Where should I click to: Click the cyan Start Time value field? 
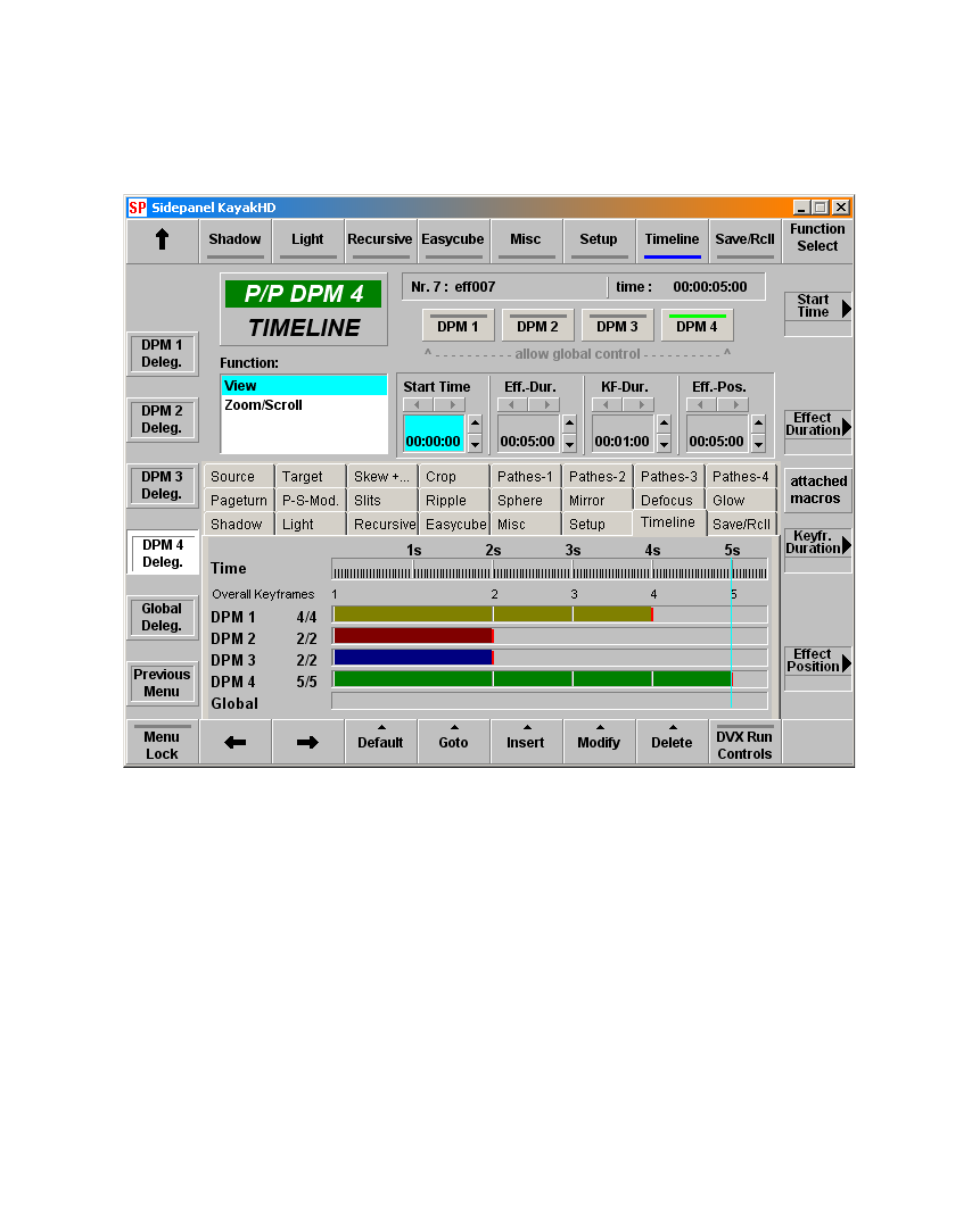point(435,433)
